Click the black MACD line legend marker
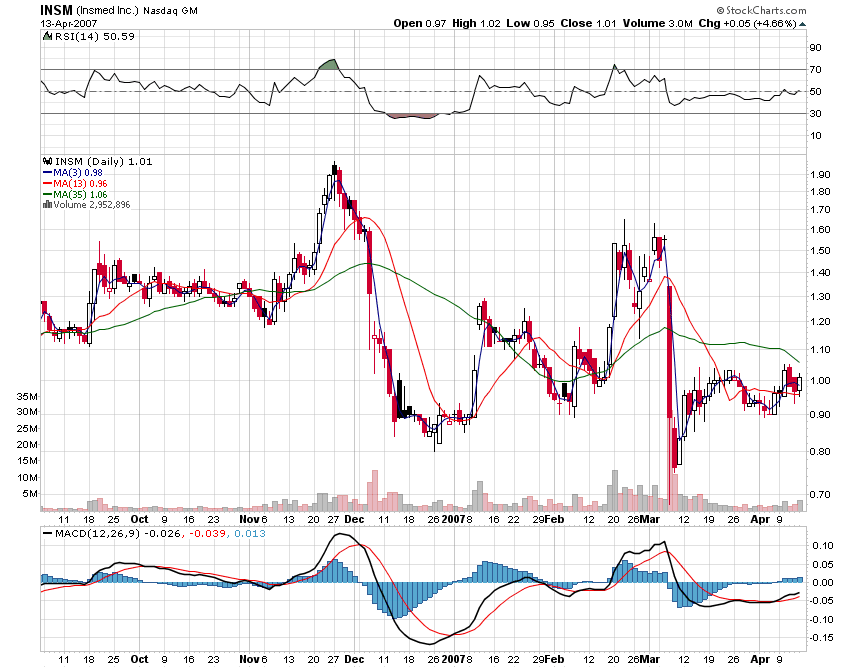The image size is (850, 668). (x=48, y=534)
